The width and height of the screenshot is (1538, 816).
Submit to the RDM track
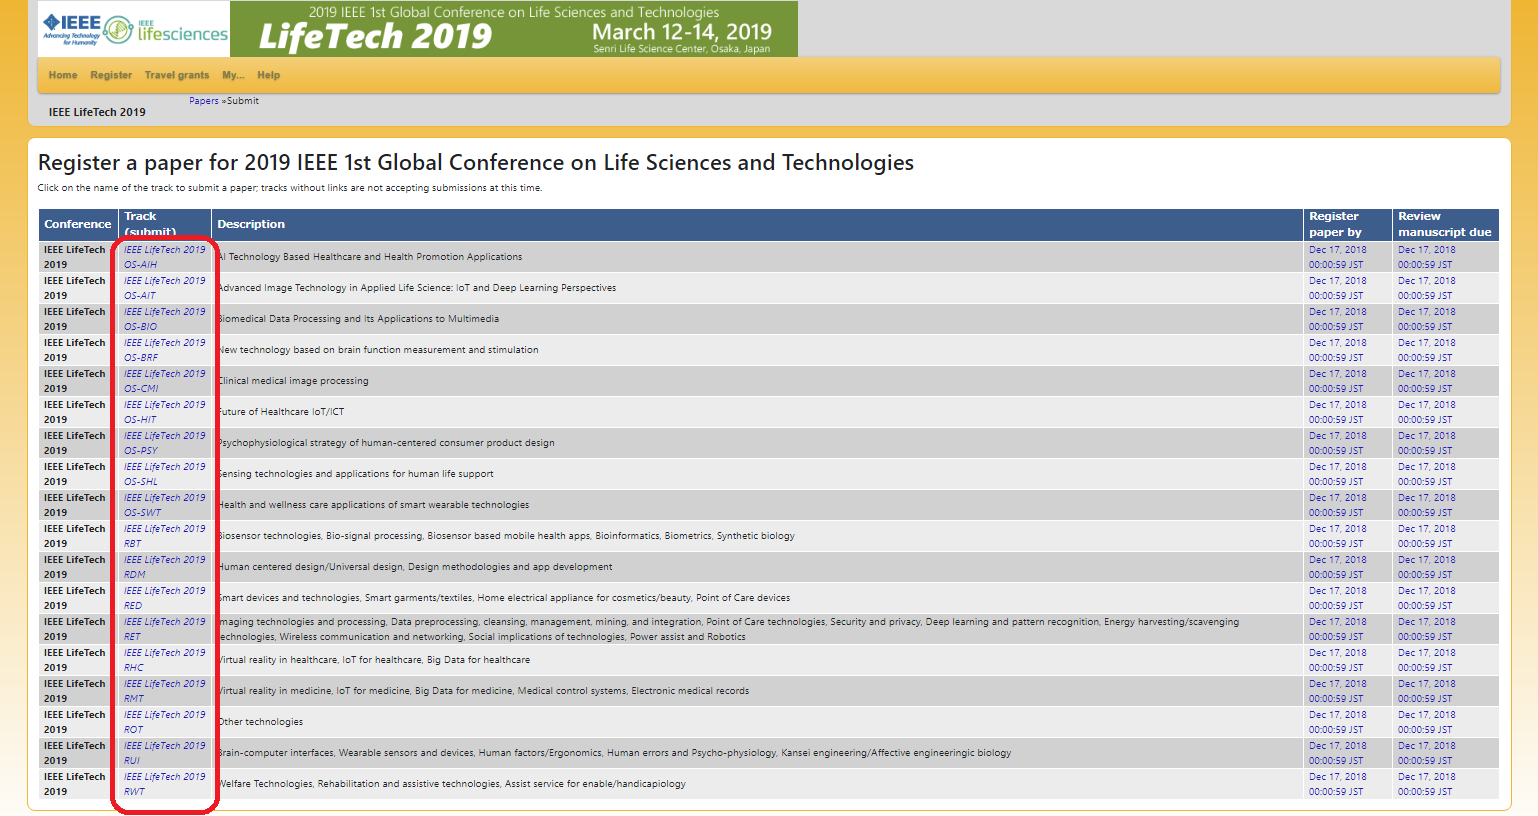(164, 567)
